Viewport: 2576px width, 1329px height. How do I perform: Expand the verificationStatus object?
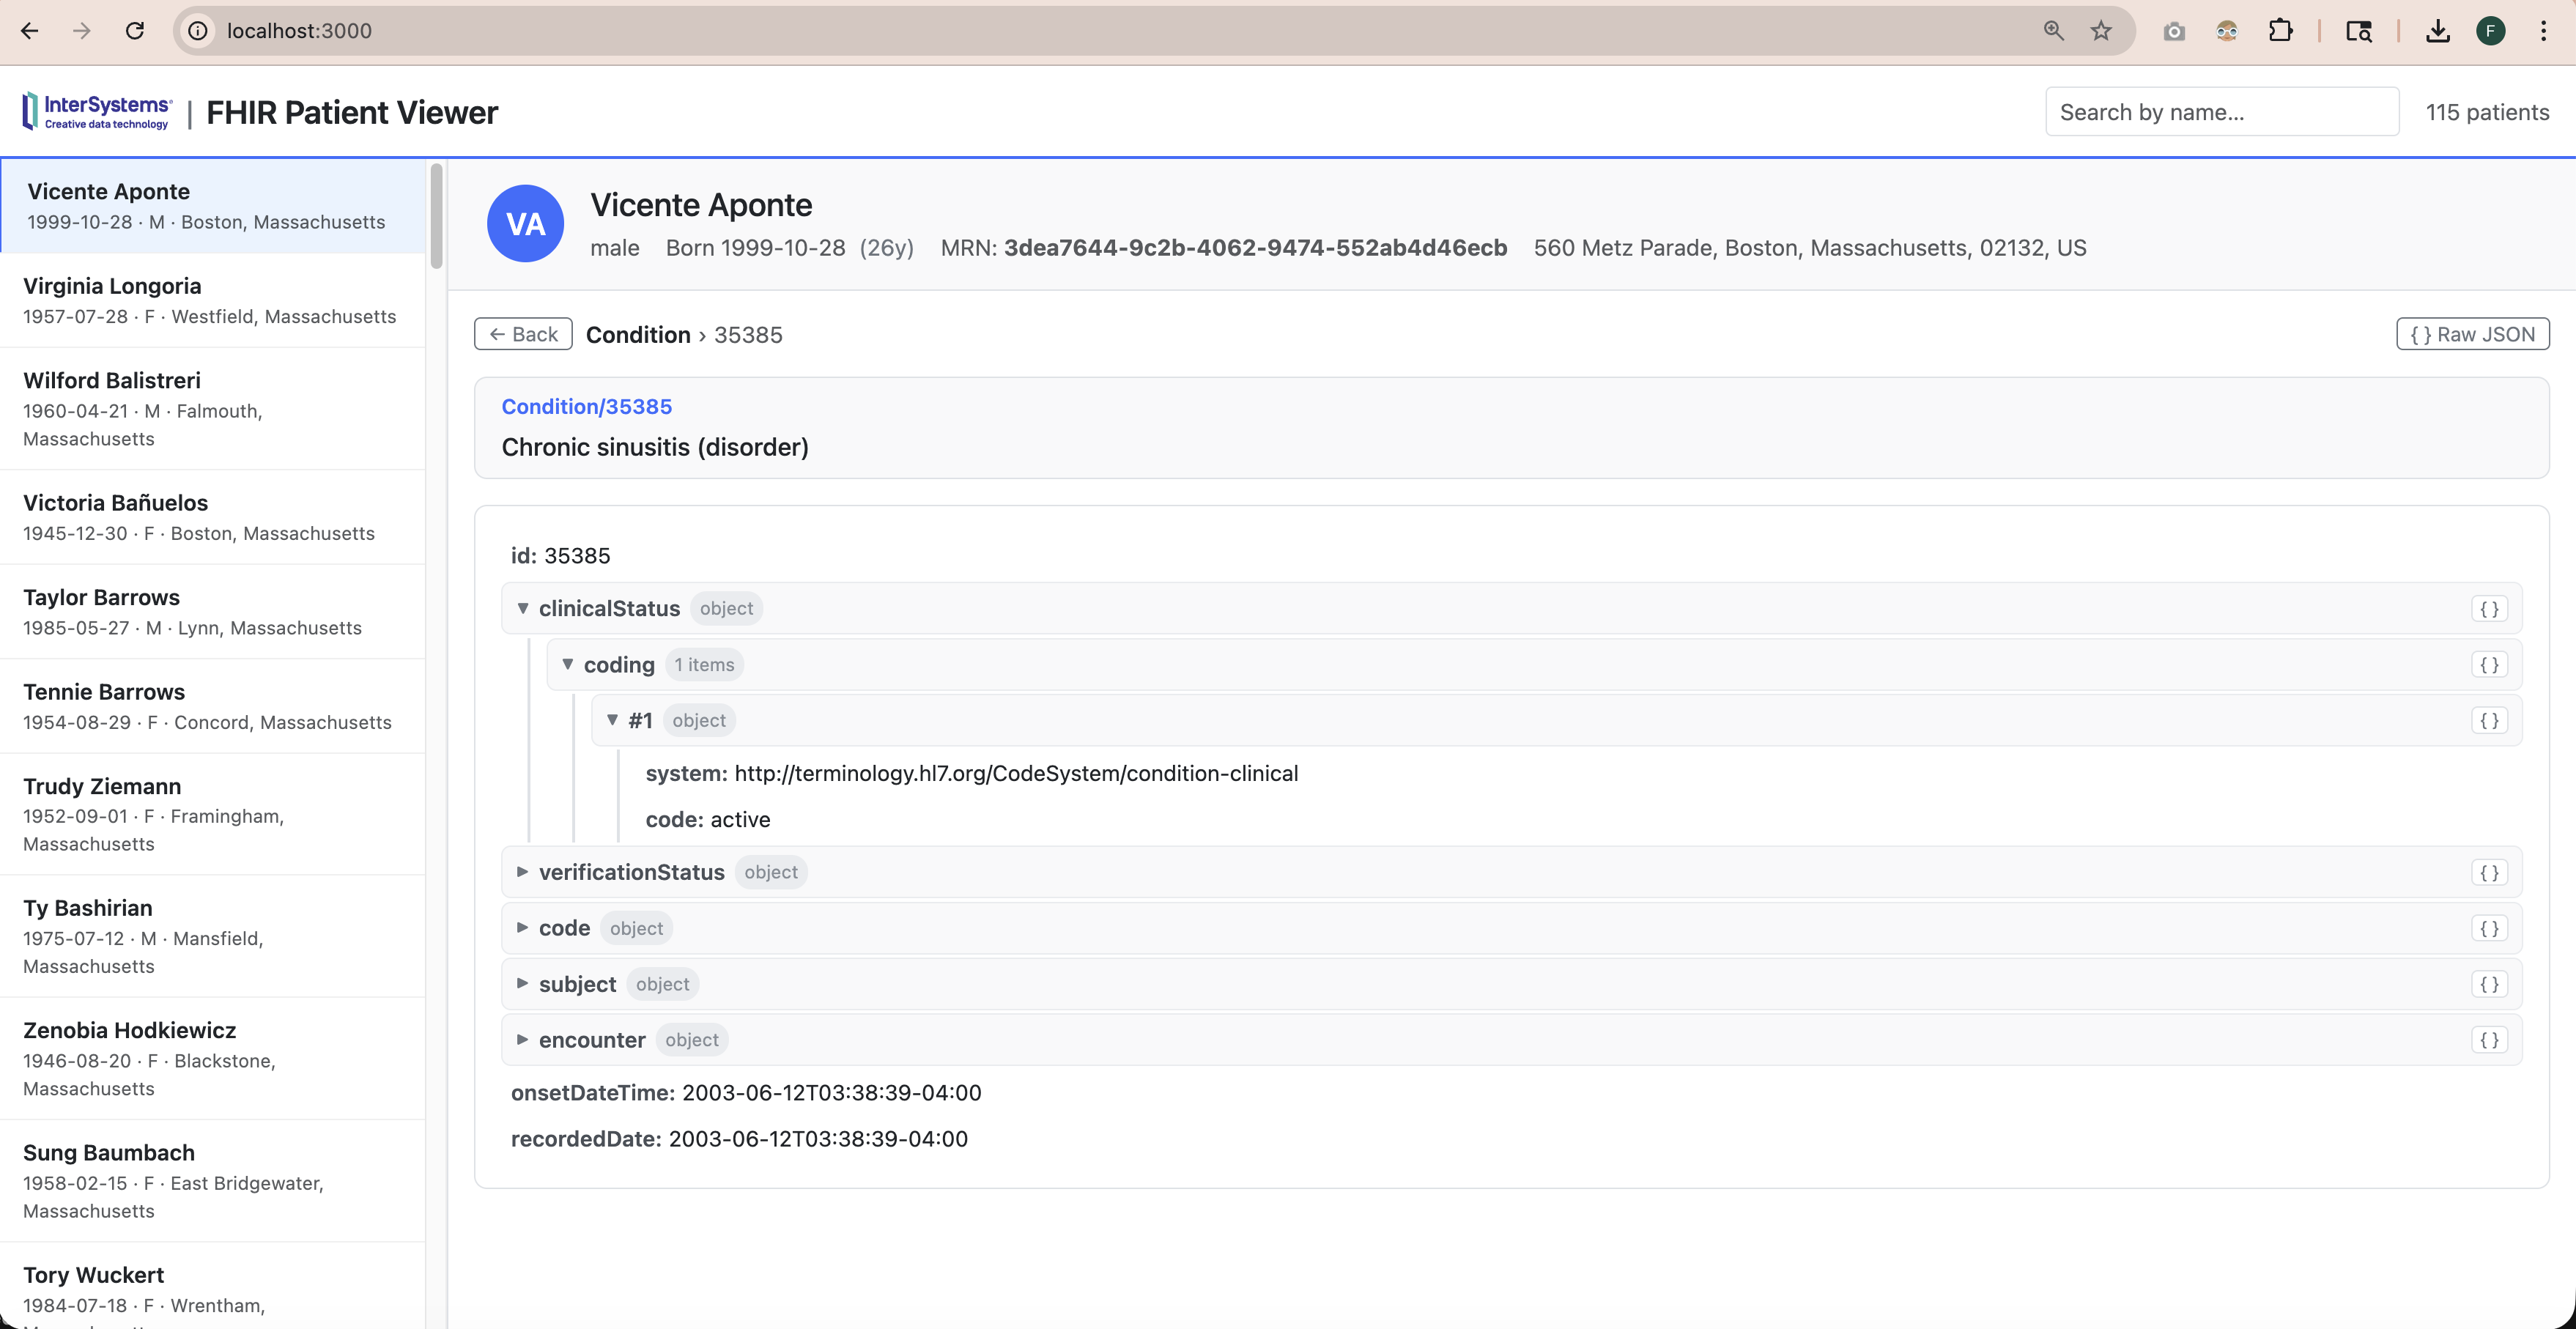tap(522, 873)
